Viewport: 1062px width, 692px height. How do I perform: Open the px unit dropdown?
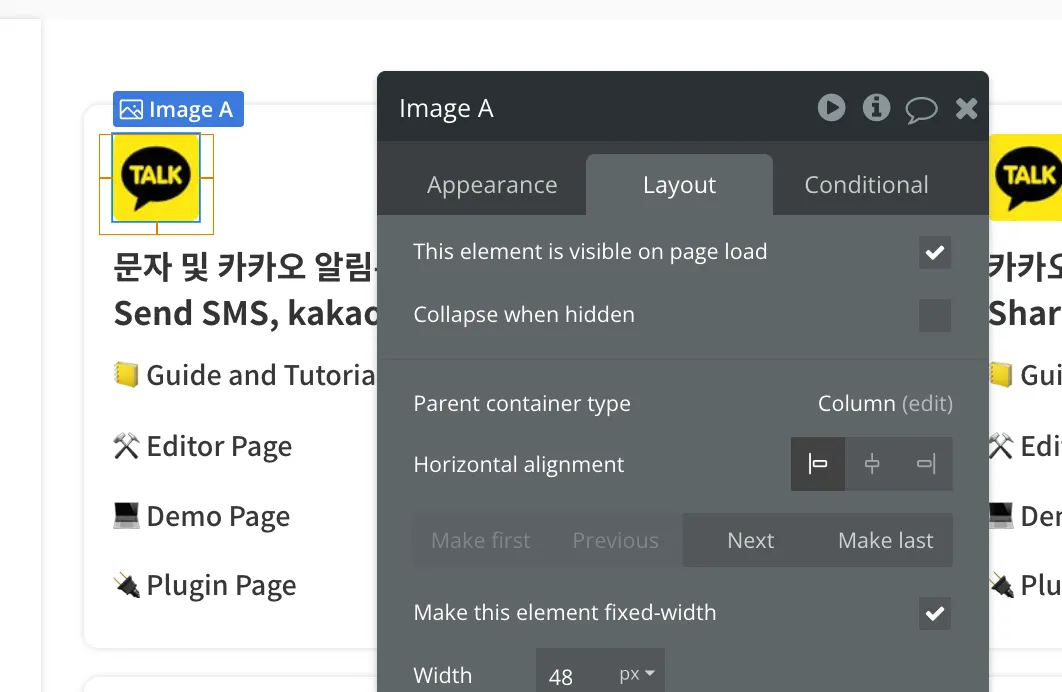[x=637, y=674]
